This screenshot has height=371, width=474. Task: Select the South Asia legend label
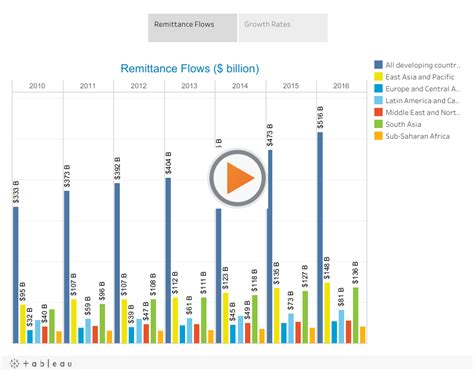pos(403,124)
